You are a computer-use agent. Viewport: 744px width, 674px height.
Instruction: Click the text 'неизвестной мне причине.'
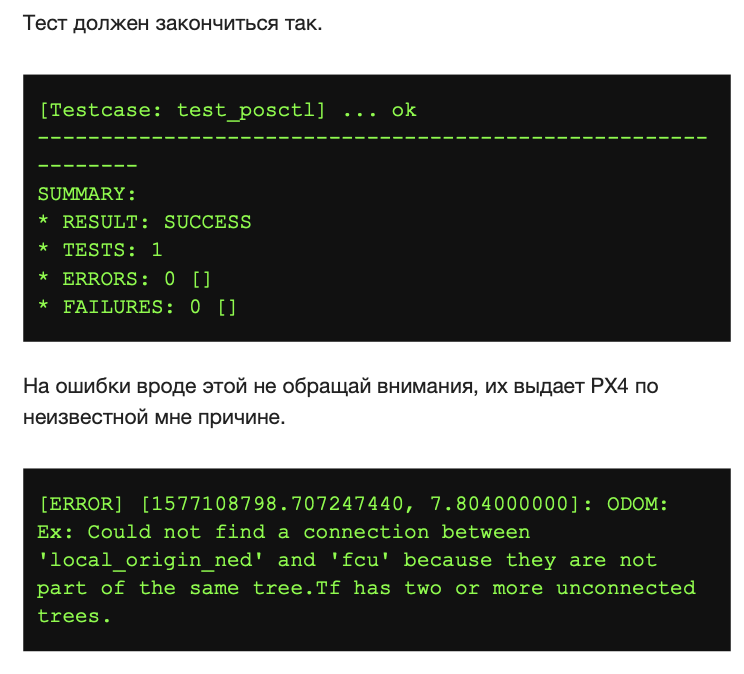click(x=154, y=416)
